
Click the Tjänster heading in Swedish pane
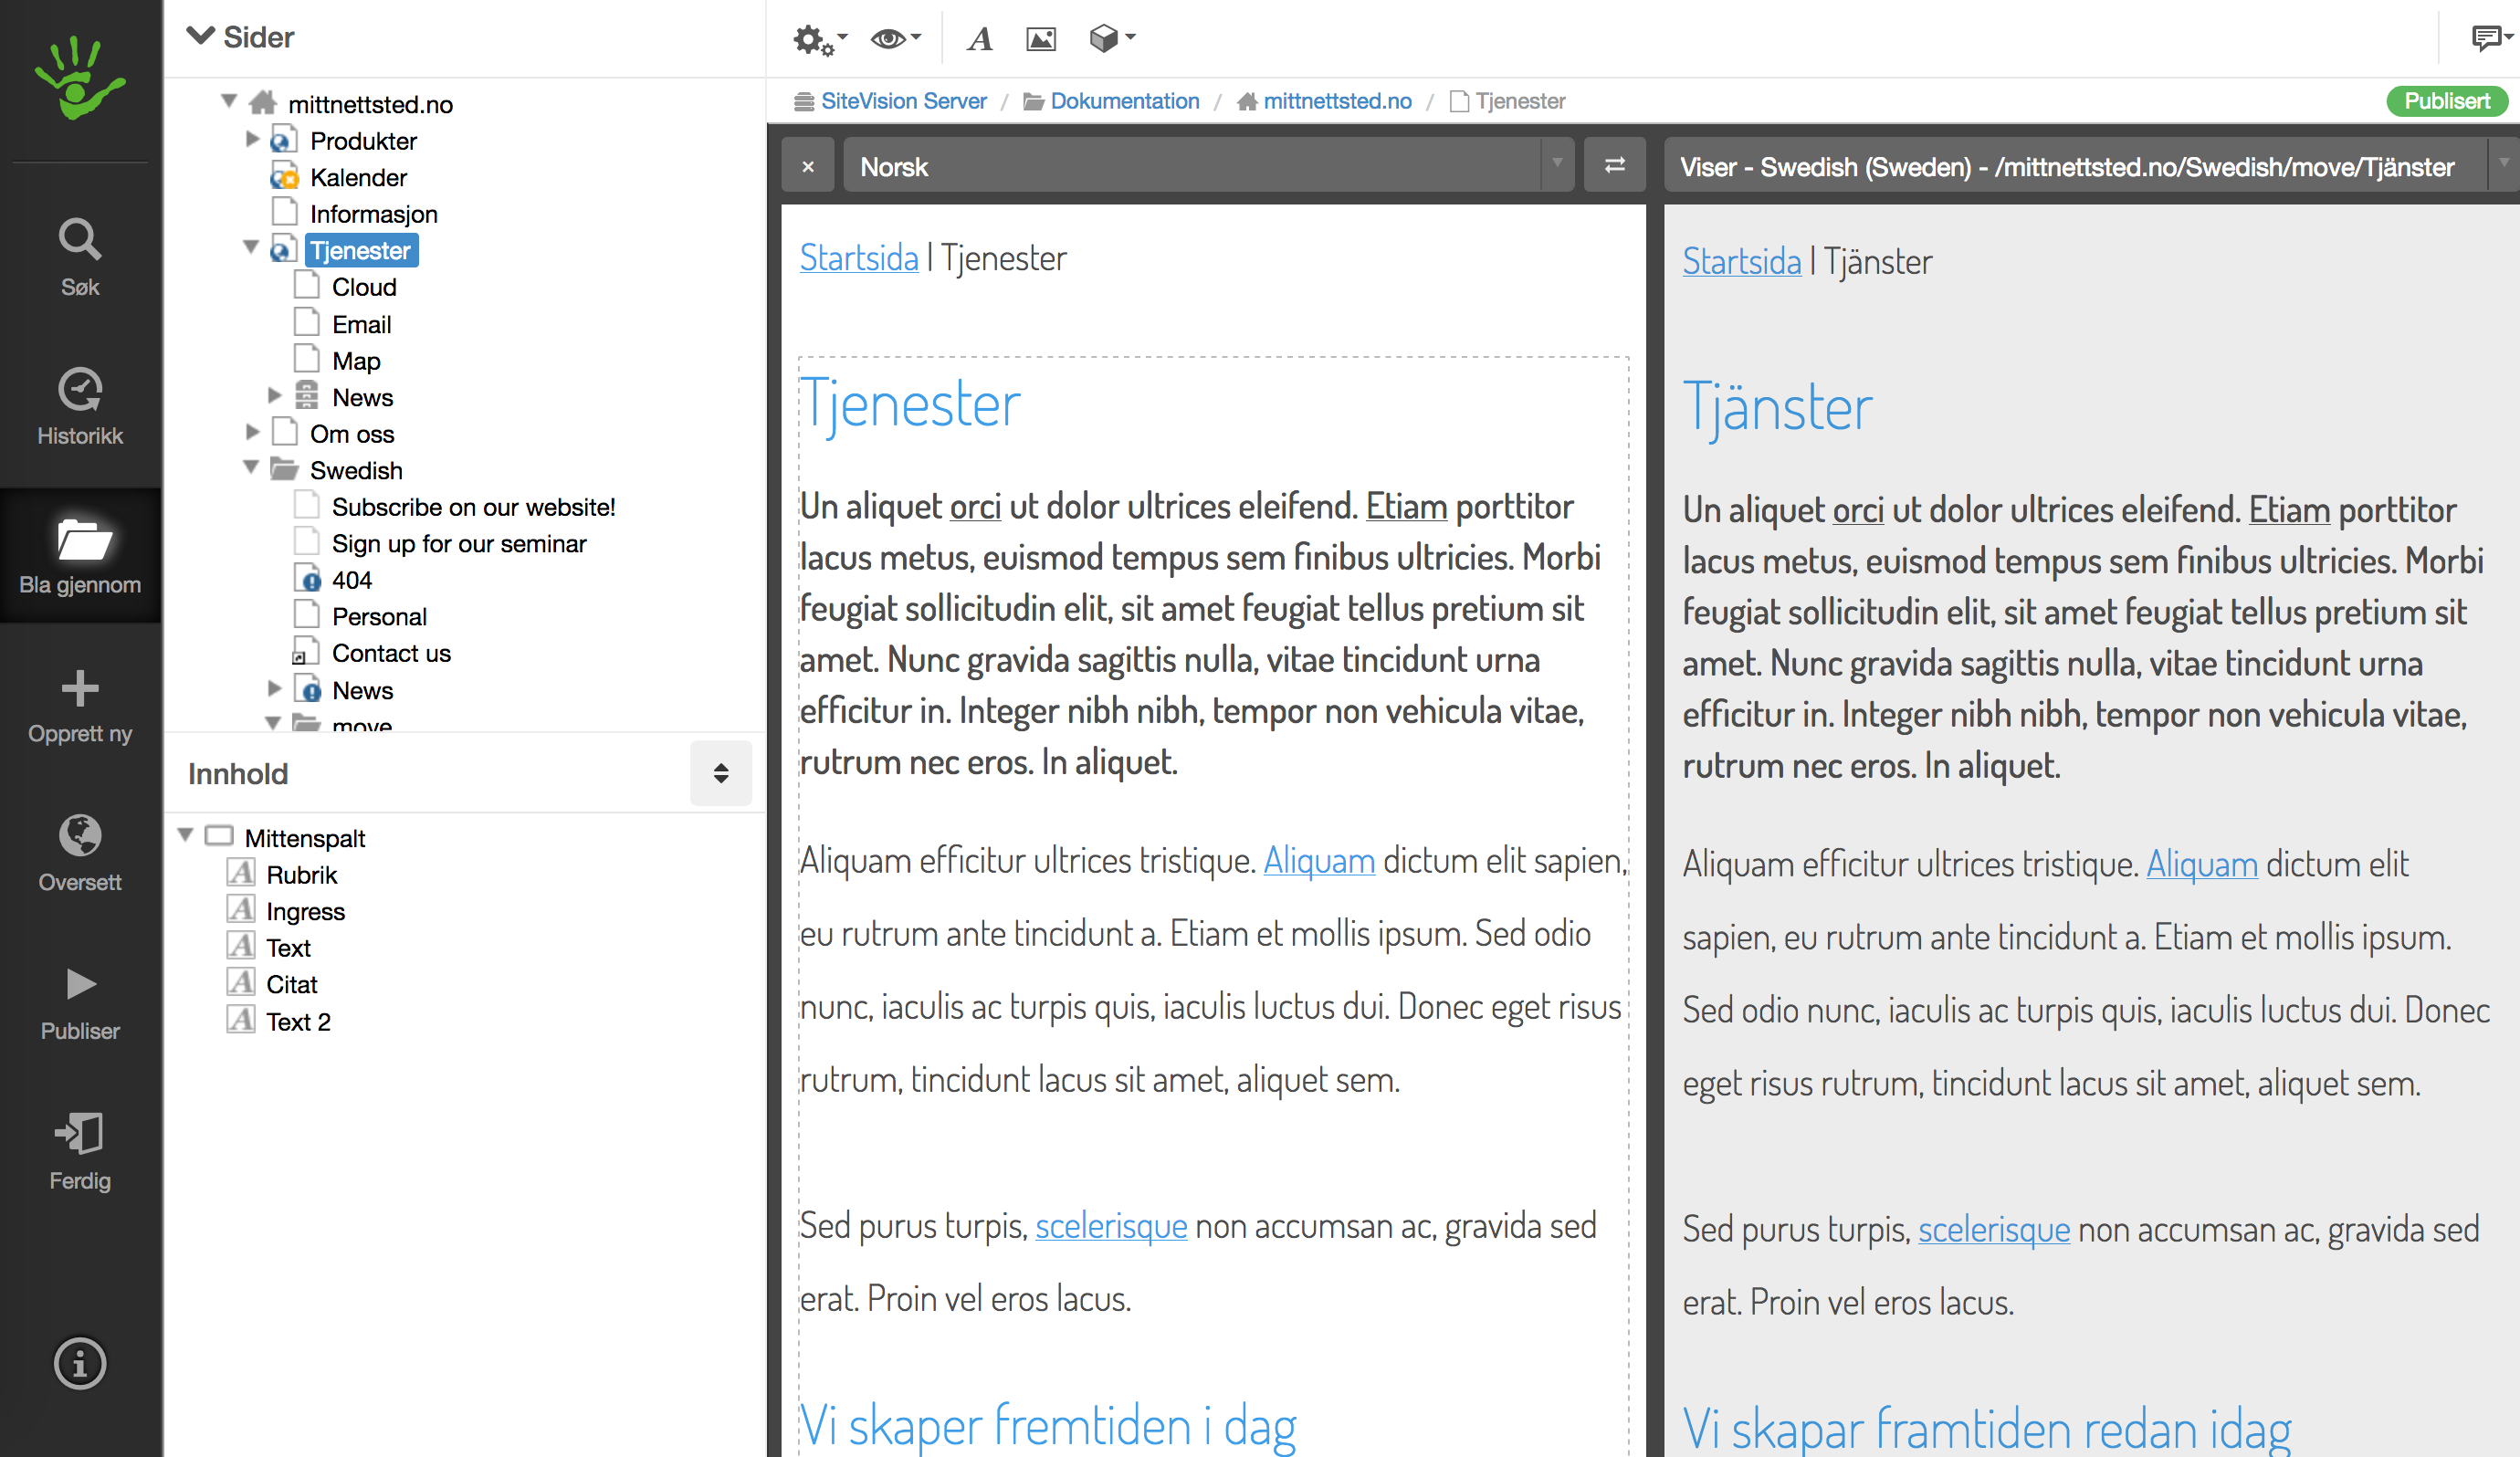coord(1777,410)
